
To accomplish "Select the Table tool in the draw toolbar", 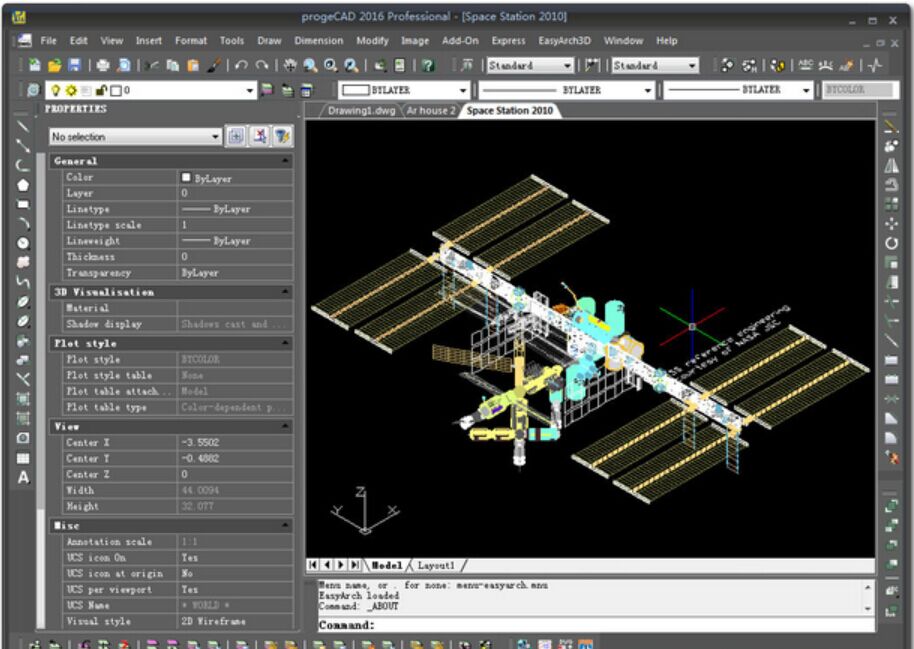I will pos(23,458).
